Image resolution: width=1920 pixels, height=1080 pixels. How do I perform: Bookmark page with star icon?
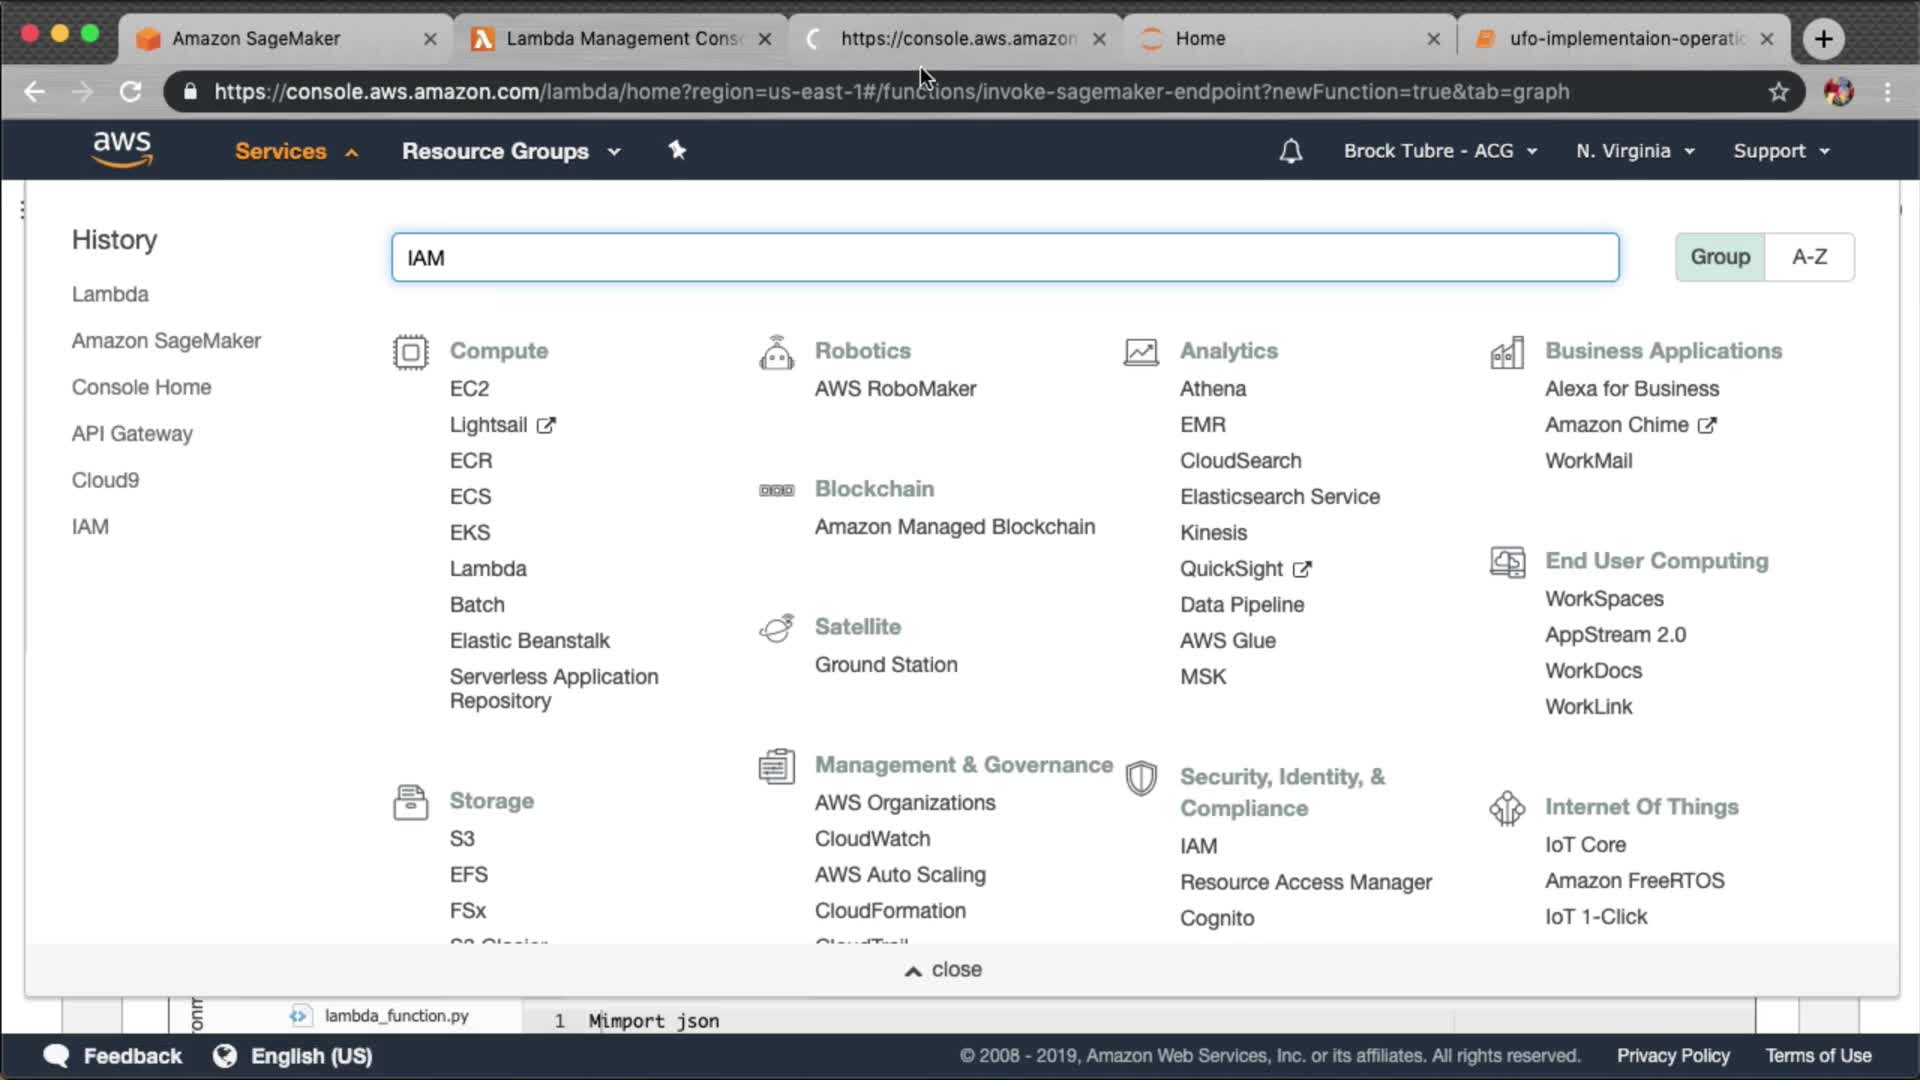click(1778, 92)
